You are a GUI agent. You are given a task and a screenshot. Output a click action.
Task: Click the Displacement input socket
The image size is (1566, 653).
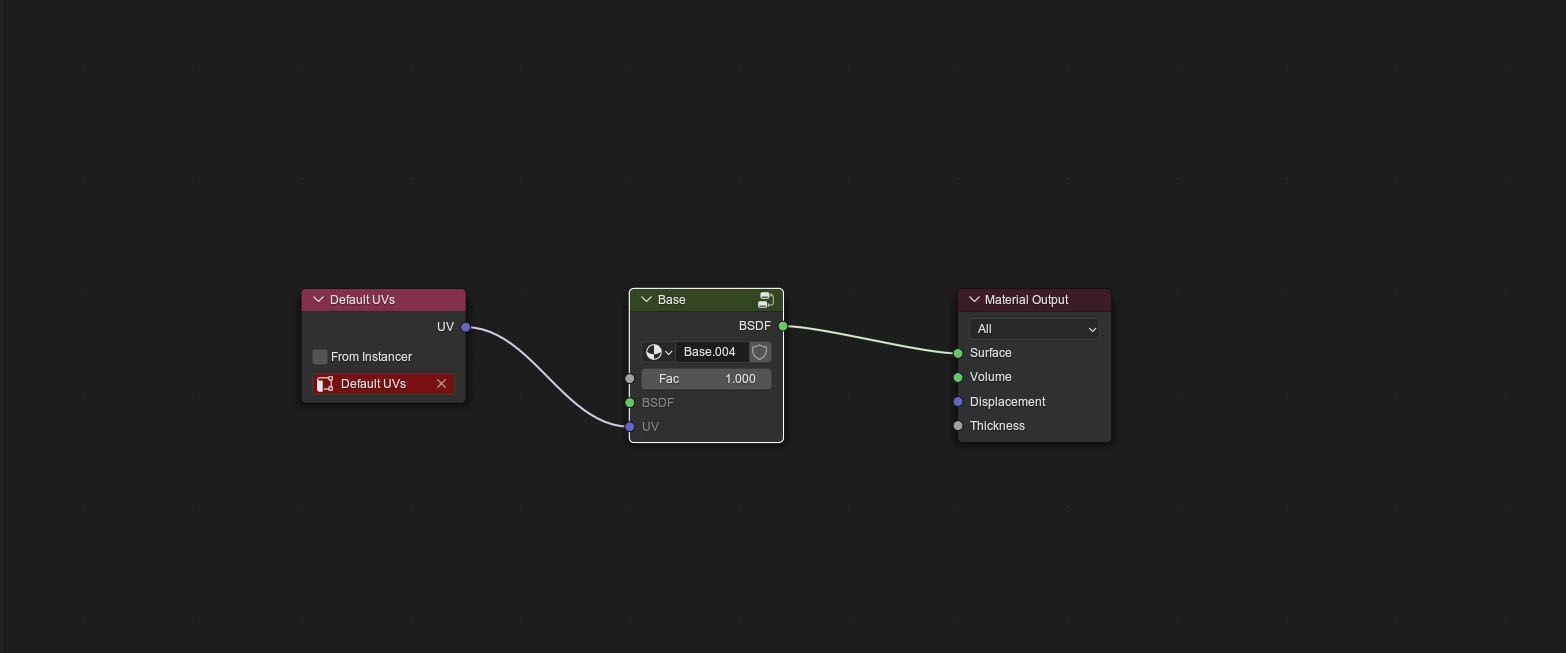click(958, 402)
